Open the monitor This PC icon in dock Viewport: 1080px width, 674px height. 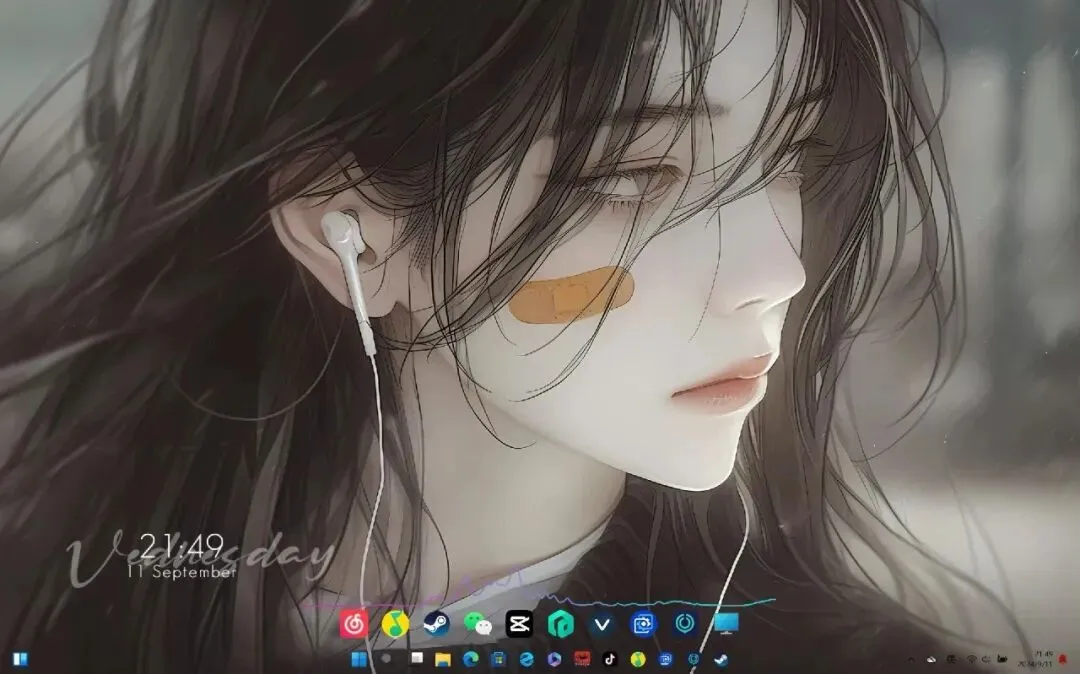click(726, 624)
